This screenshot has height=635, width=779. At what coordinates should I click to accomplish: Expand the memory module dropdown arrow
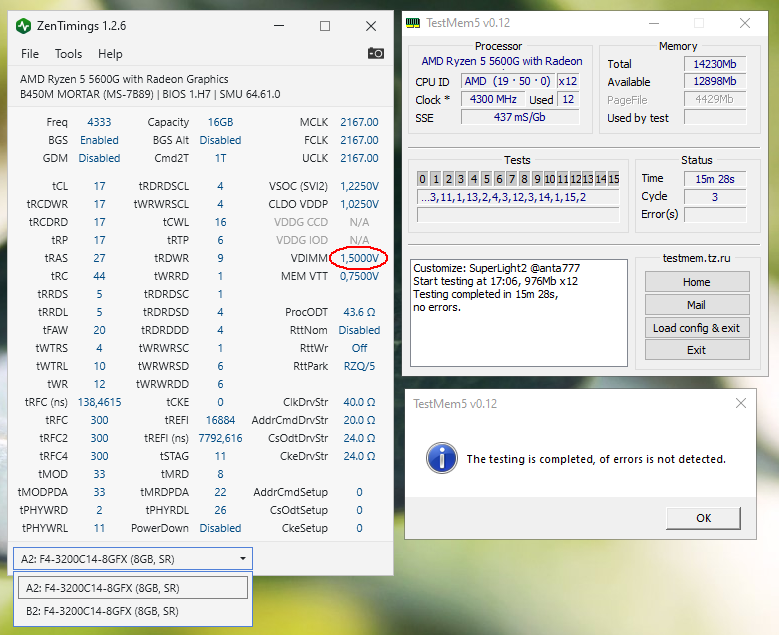(242, 558)
